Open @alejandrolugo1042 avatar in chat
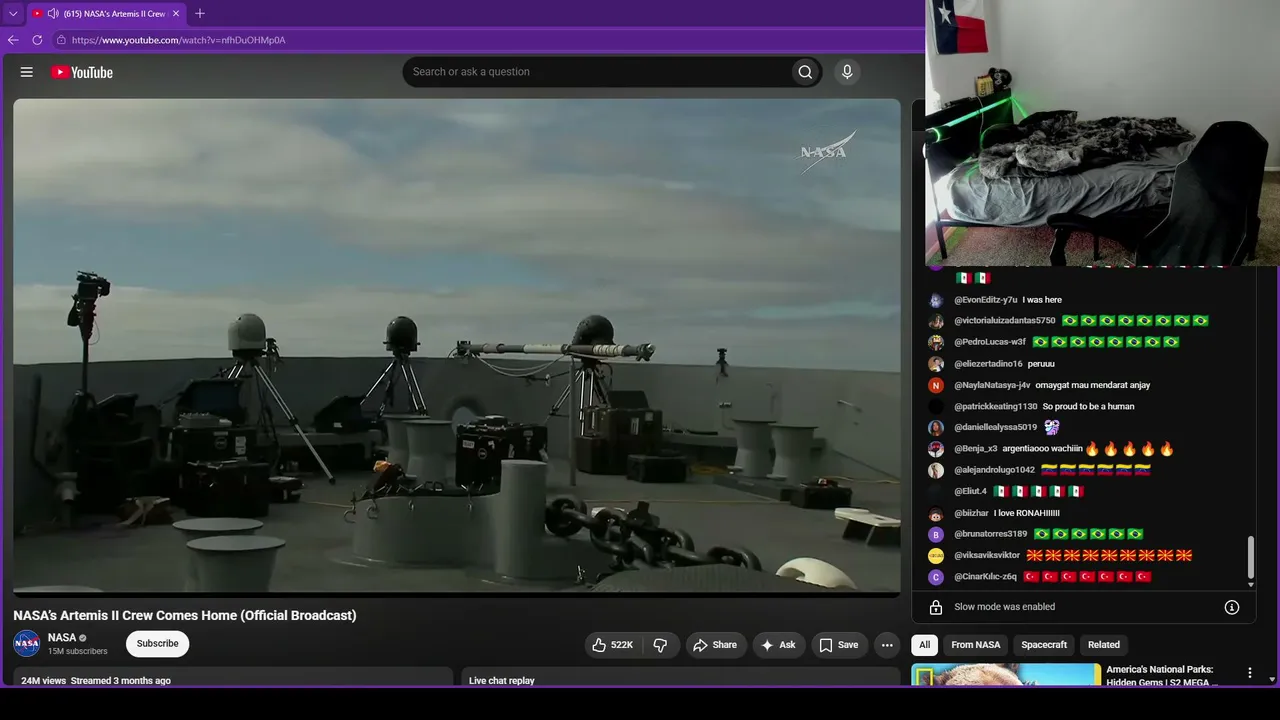The width and height of the screenshot is (1280, 720). pos(936,470)
